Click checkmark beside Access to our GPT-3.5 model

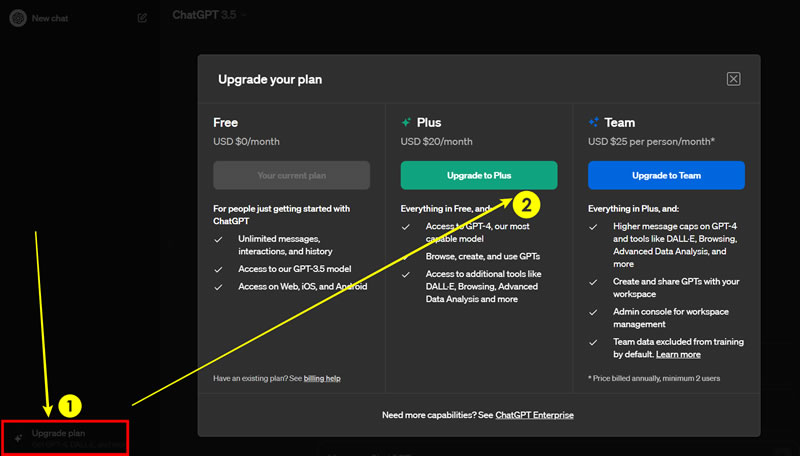[x=218, y=270]
